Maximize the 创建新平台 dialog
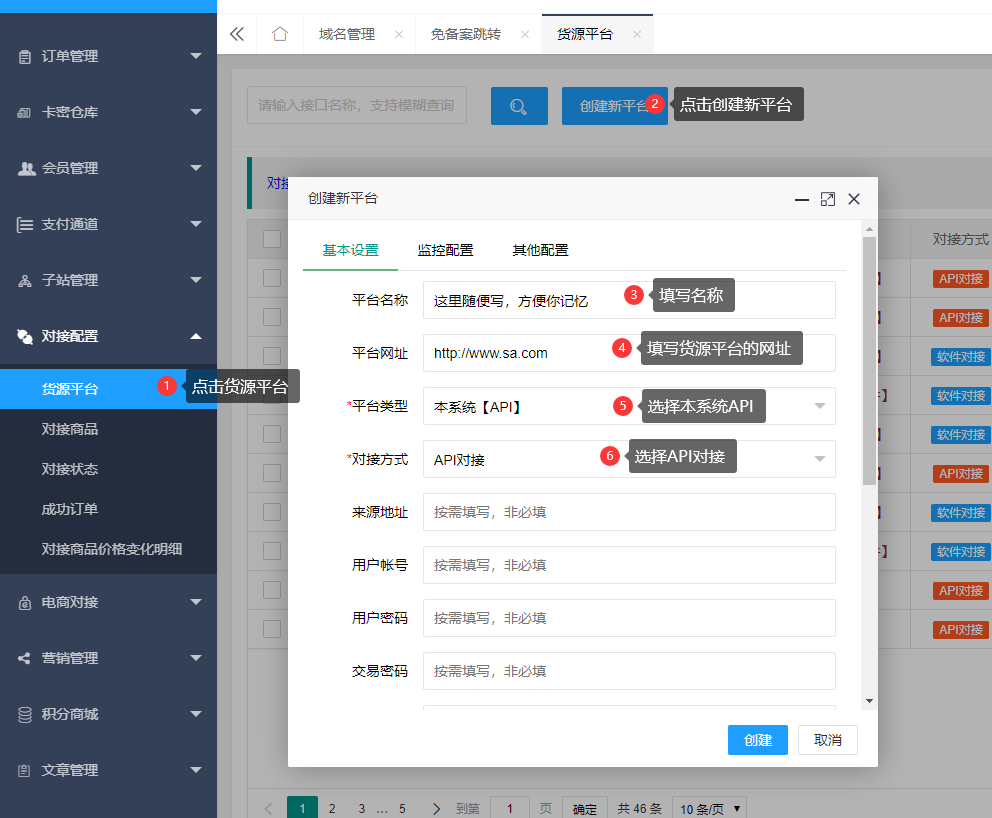Image resolution: width=992 pixels, height=818 pixels. click(828, 199)
